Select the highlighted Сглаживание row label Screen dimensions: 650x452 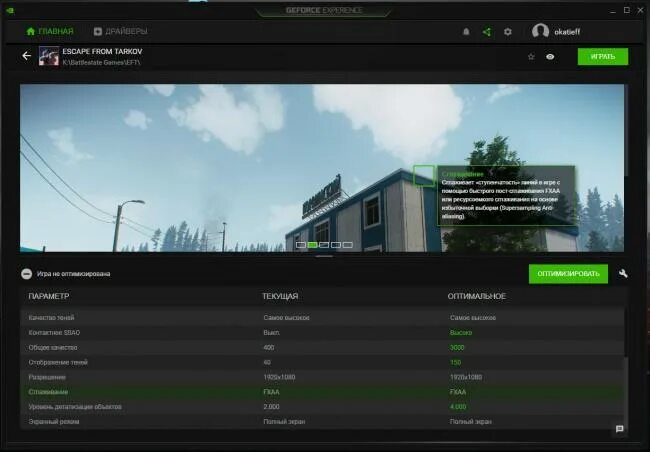(x=48, y=392)
